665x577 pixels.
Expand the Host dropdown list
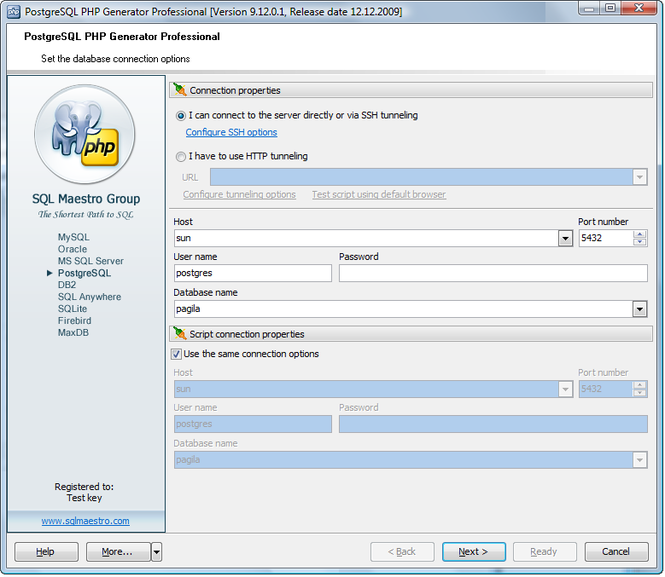[565, 238]
